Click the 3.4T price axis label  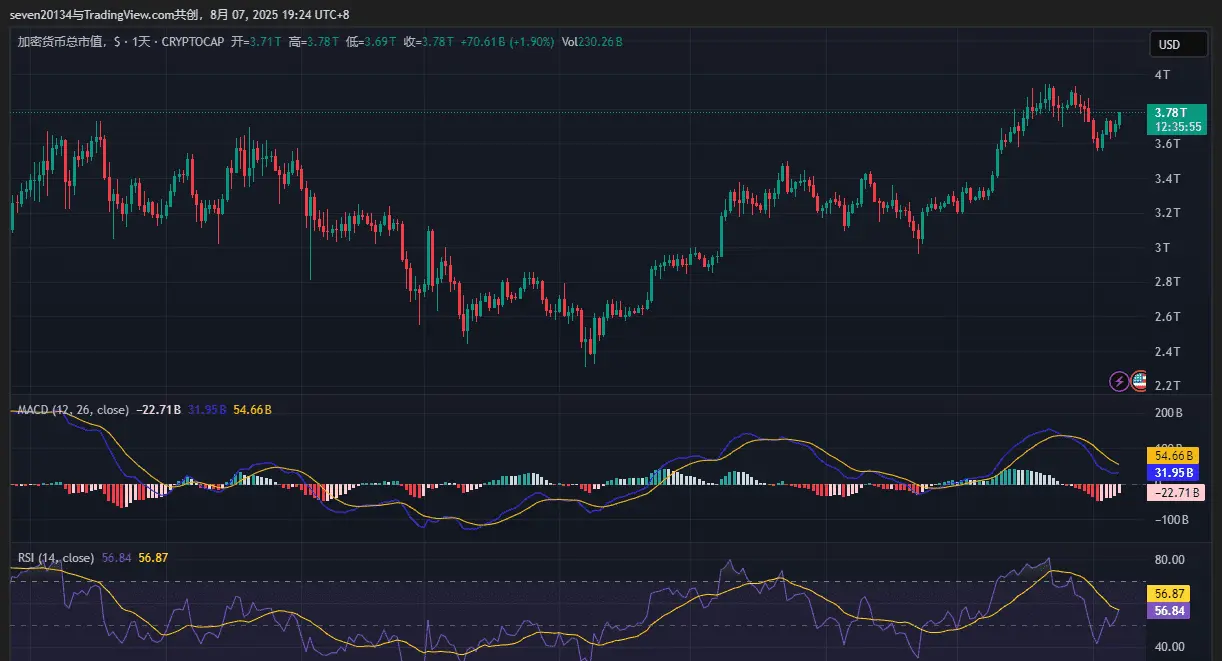[x=1167, y=179]
